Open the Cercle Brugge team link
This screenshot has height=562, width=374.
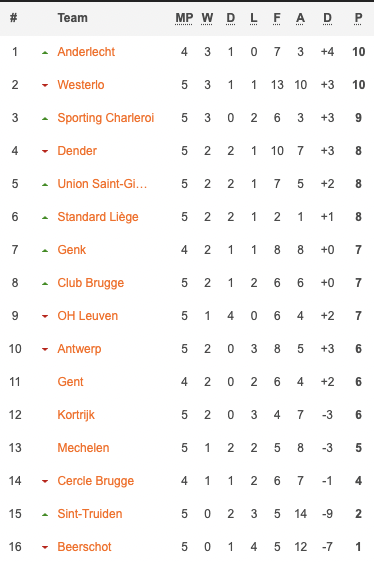click(96, 481)
